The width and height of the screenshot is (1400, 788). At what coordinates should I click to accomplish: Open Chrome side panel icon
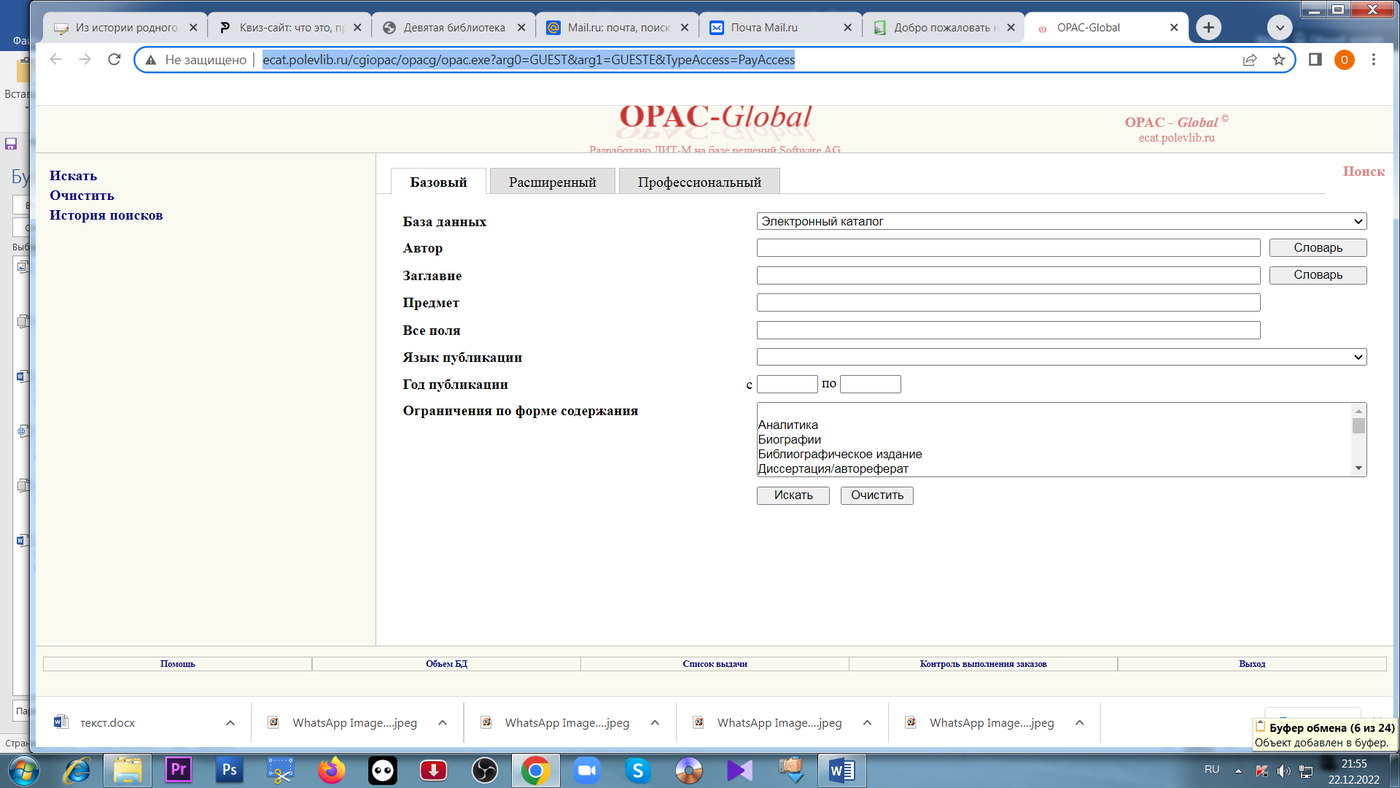click(1315, 60)
